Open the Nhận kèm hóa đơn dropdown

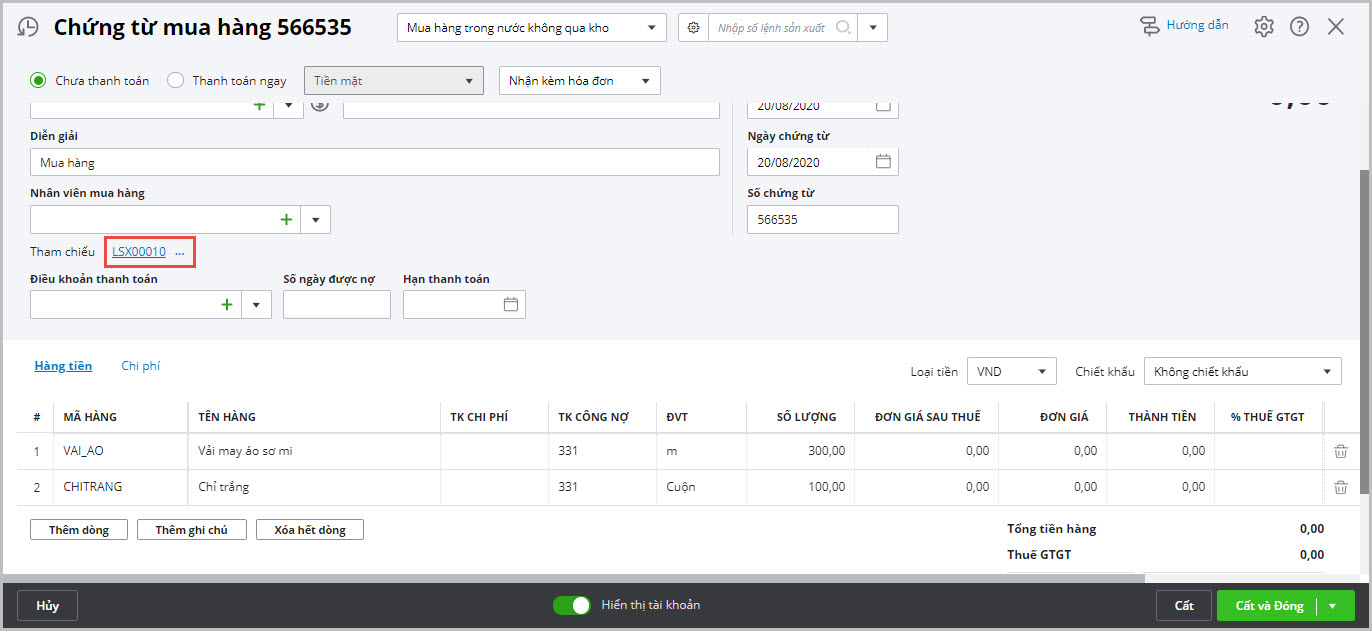coord(646,81)
